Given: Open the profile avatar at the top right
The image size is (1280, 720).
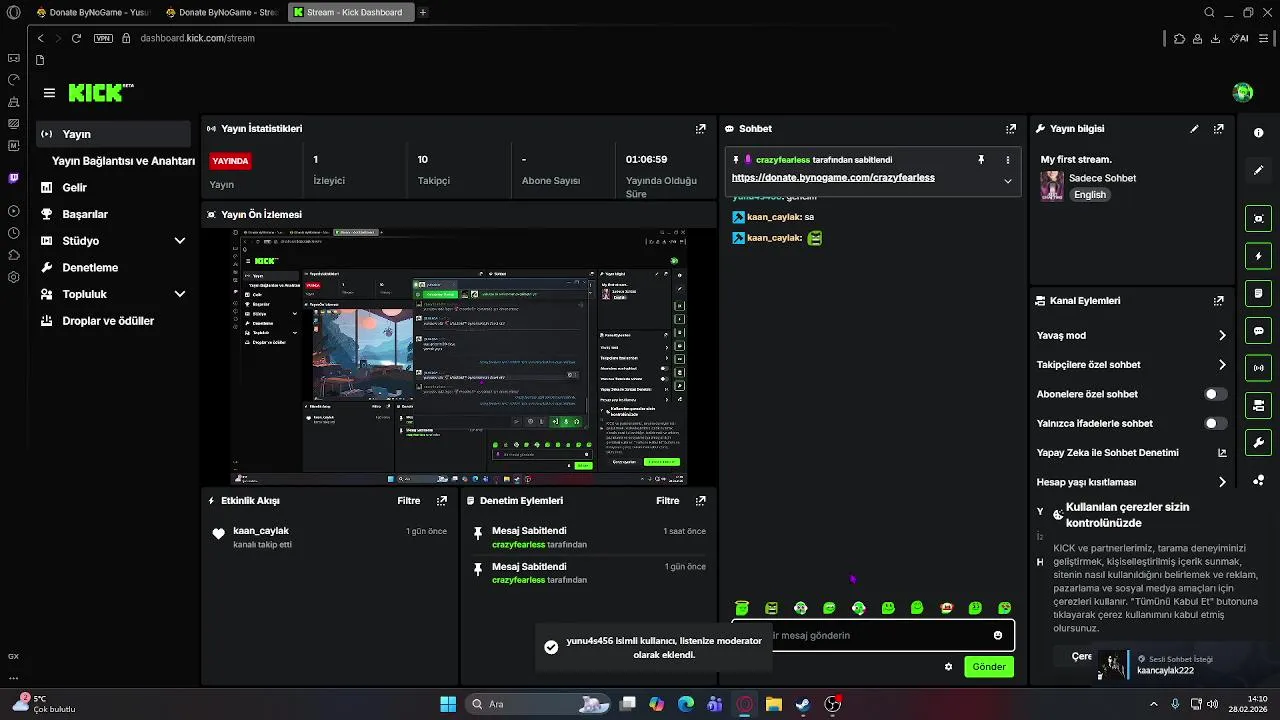Looking at the screenshot, I should coord(1243,93).
